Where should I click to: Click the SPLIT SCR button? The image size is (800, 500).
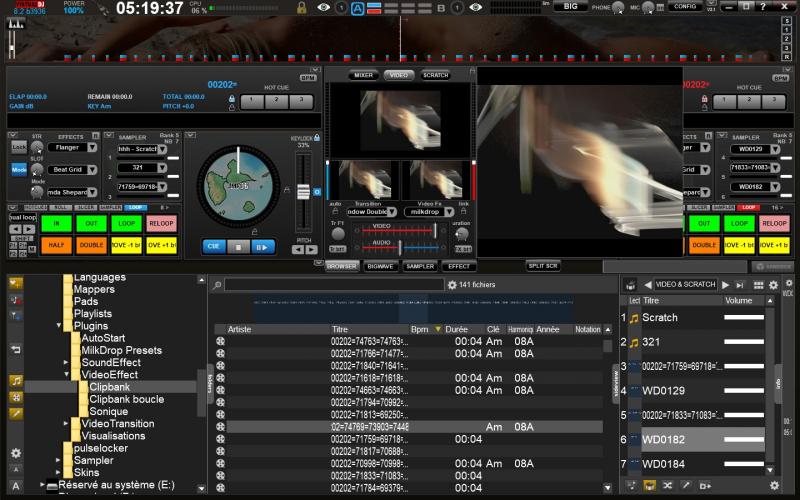[543, 266]
